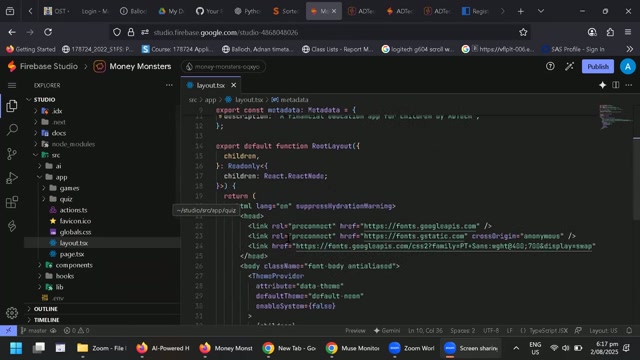Reload the browser page
The image size is (640, 360).
pyautogui.click(x=48, y=32)
